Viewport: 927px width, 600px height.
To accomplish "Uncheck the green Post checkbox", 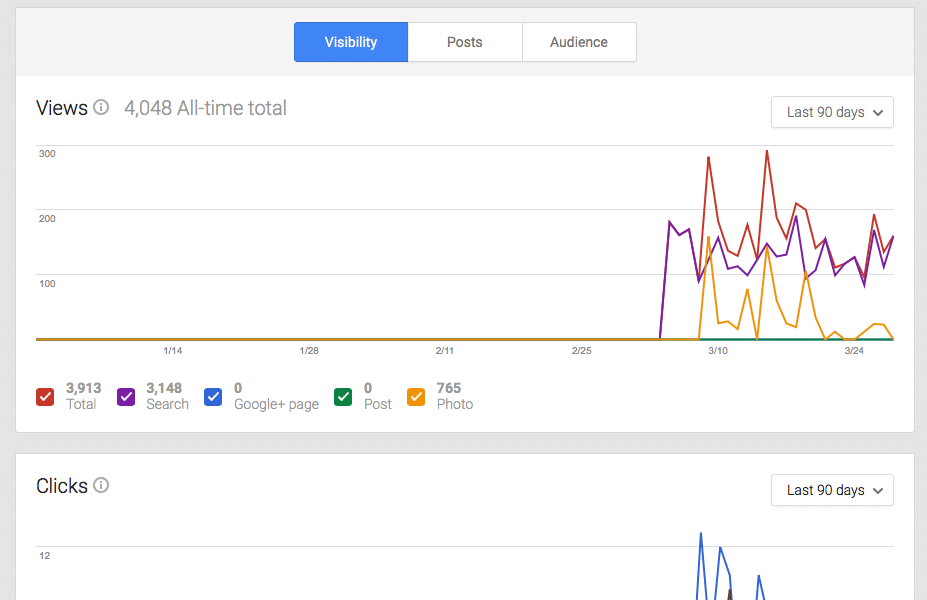I will (343, 397).
